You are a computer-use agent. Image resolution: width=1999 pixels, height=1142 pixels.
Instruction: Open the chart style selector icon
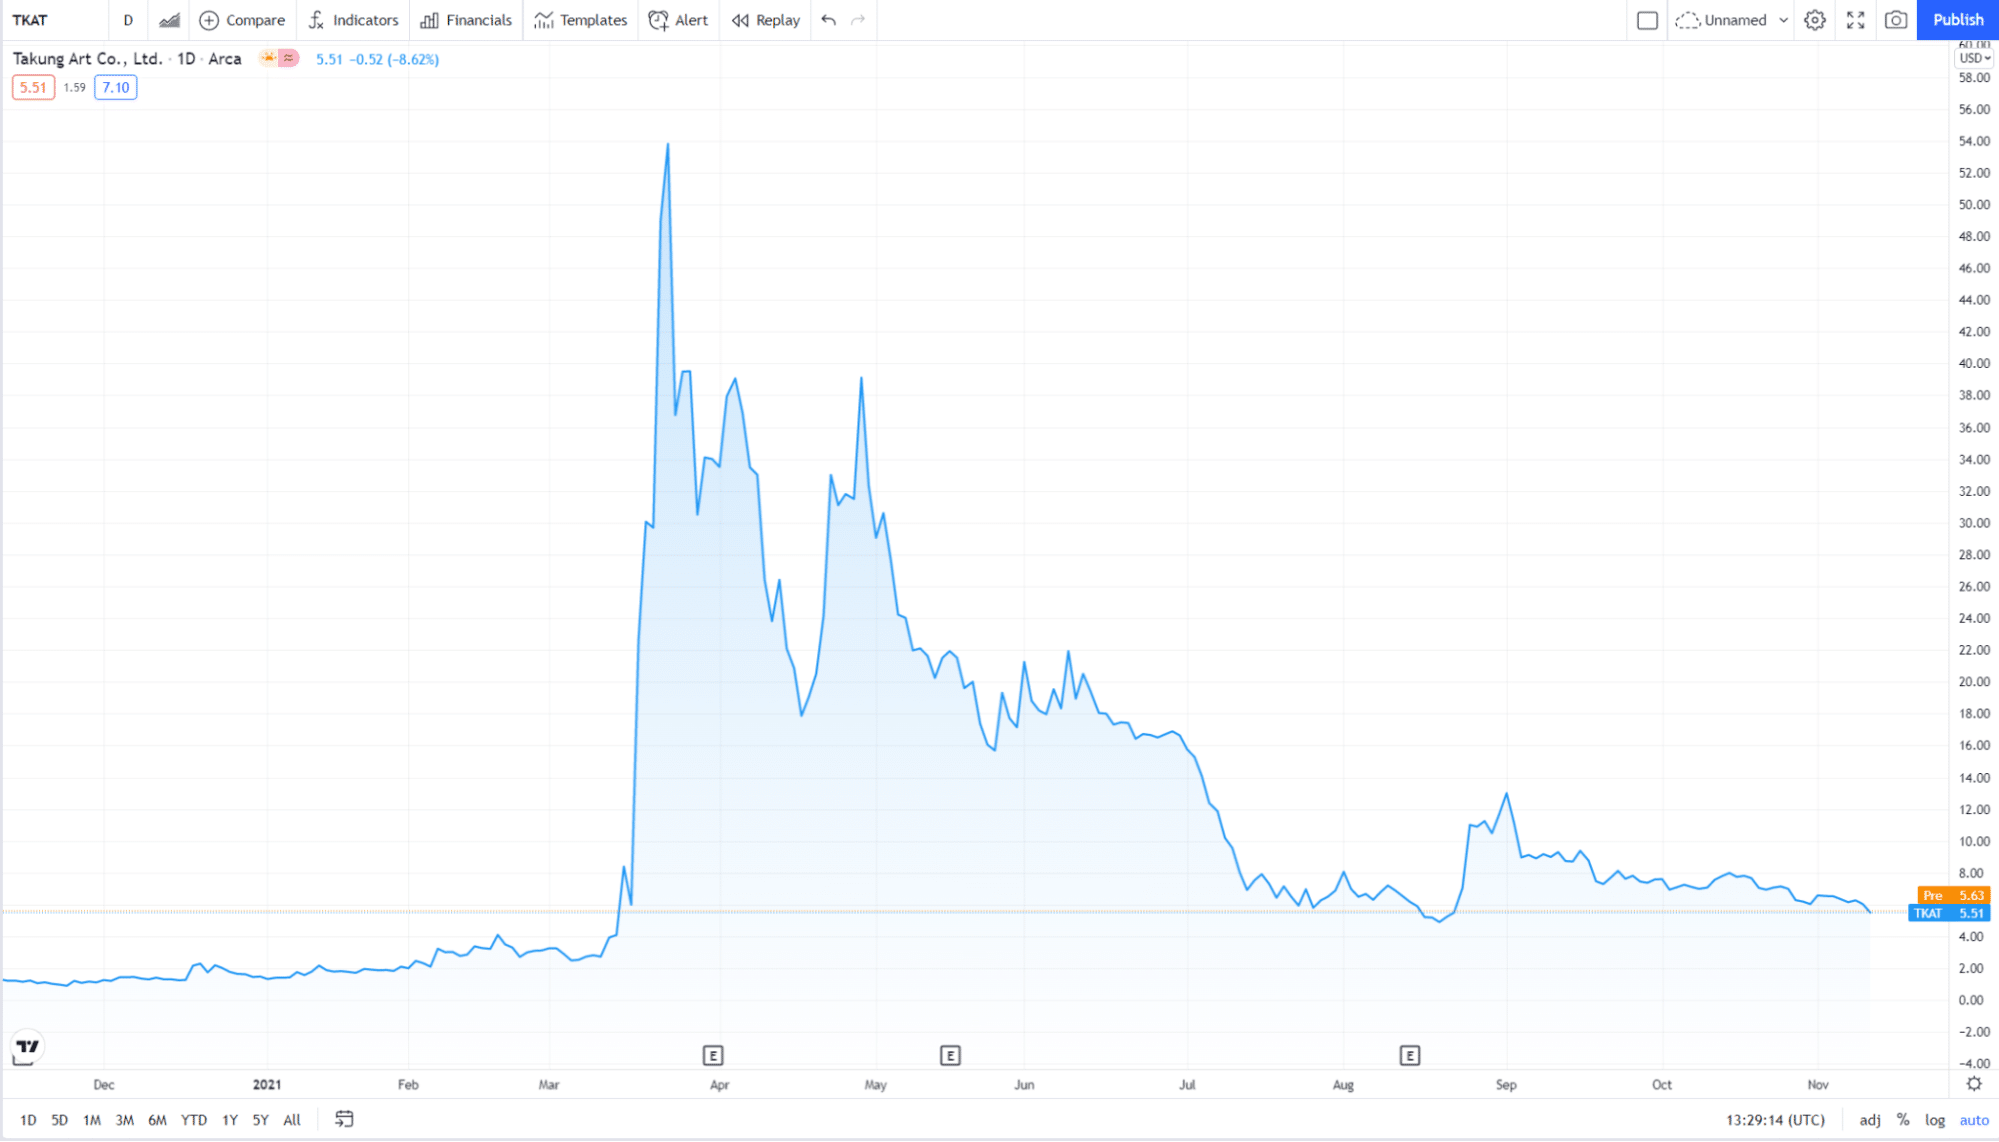(170, 20)
